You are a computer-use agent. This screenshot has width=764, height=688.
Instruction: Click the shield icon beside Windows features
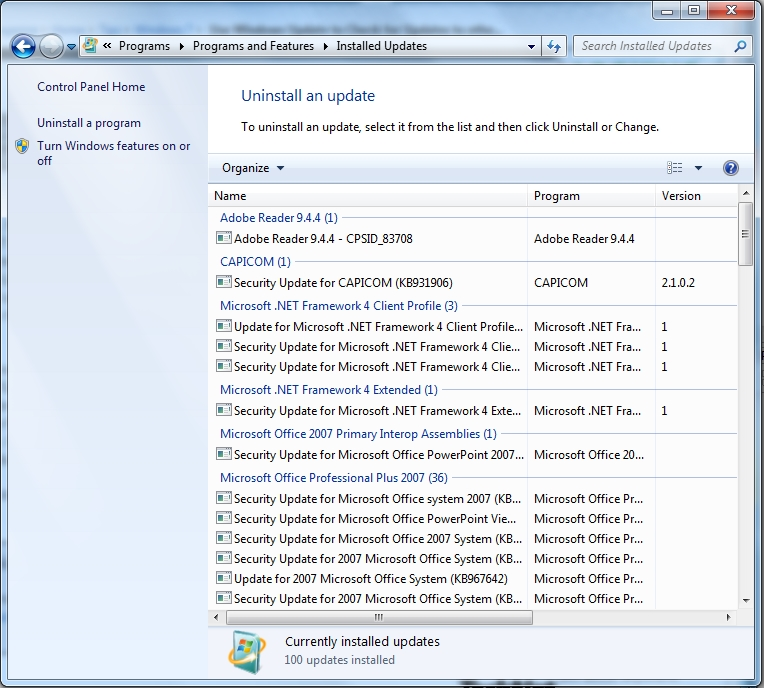click(x=22, y=146)
